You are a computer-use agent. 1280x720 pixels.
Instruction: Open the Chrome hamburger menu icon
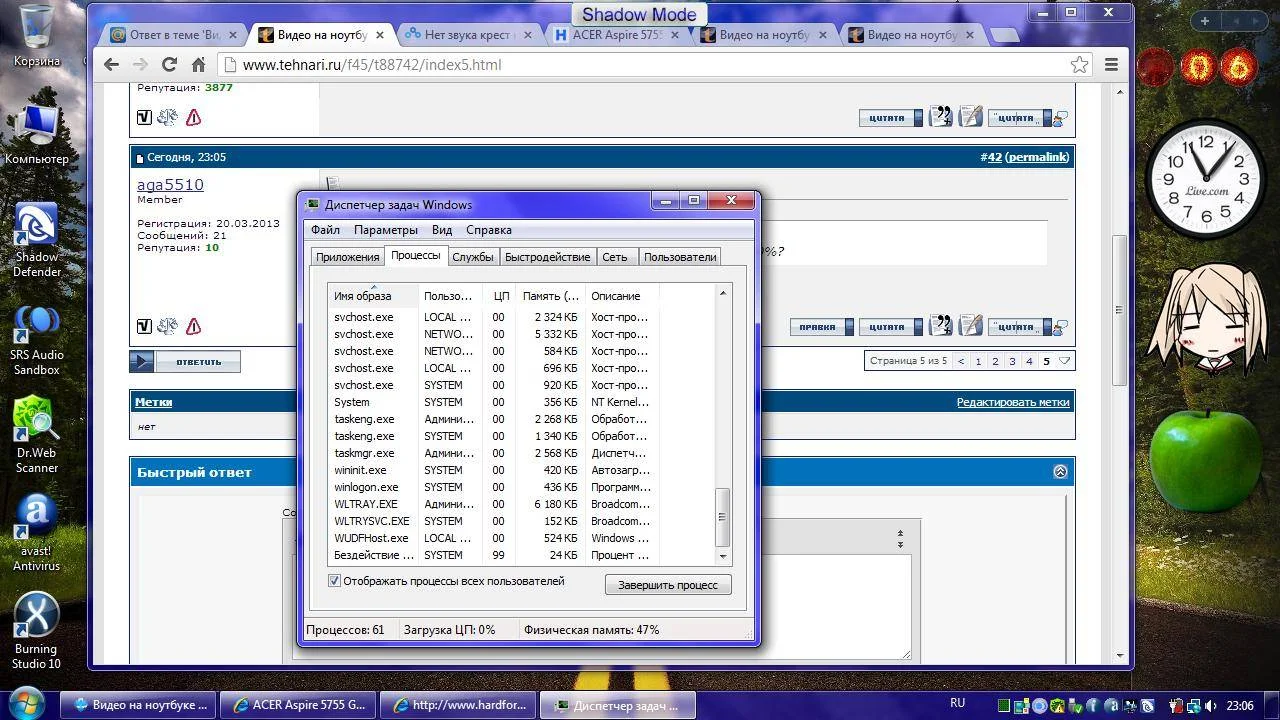[x=1111, y=65]
